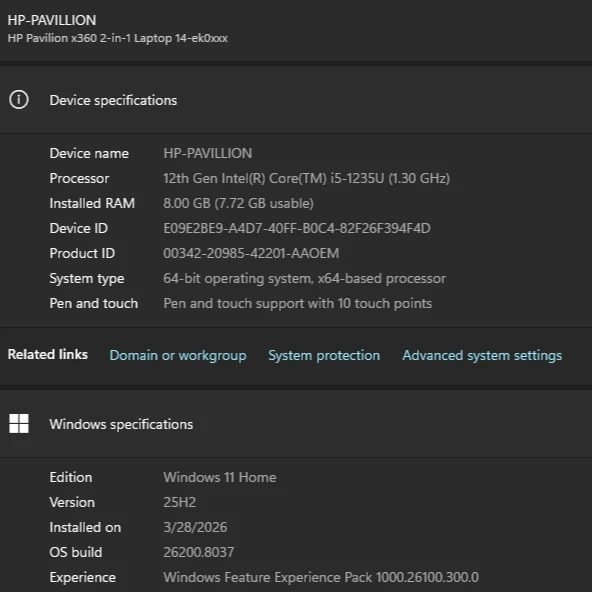
Task: Click the Windows logo beside Windows specifications
Action: (19, 424)
